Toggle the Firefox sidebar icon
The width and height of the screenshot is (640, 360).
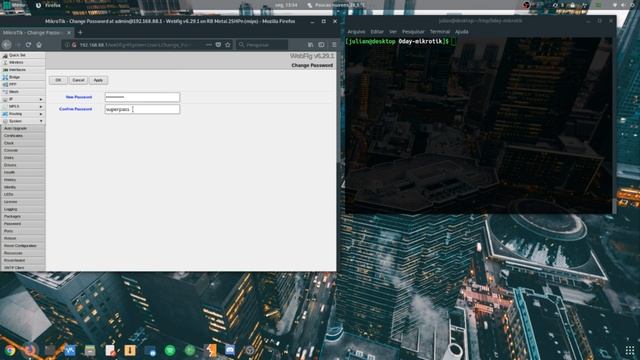coord(321,44)
